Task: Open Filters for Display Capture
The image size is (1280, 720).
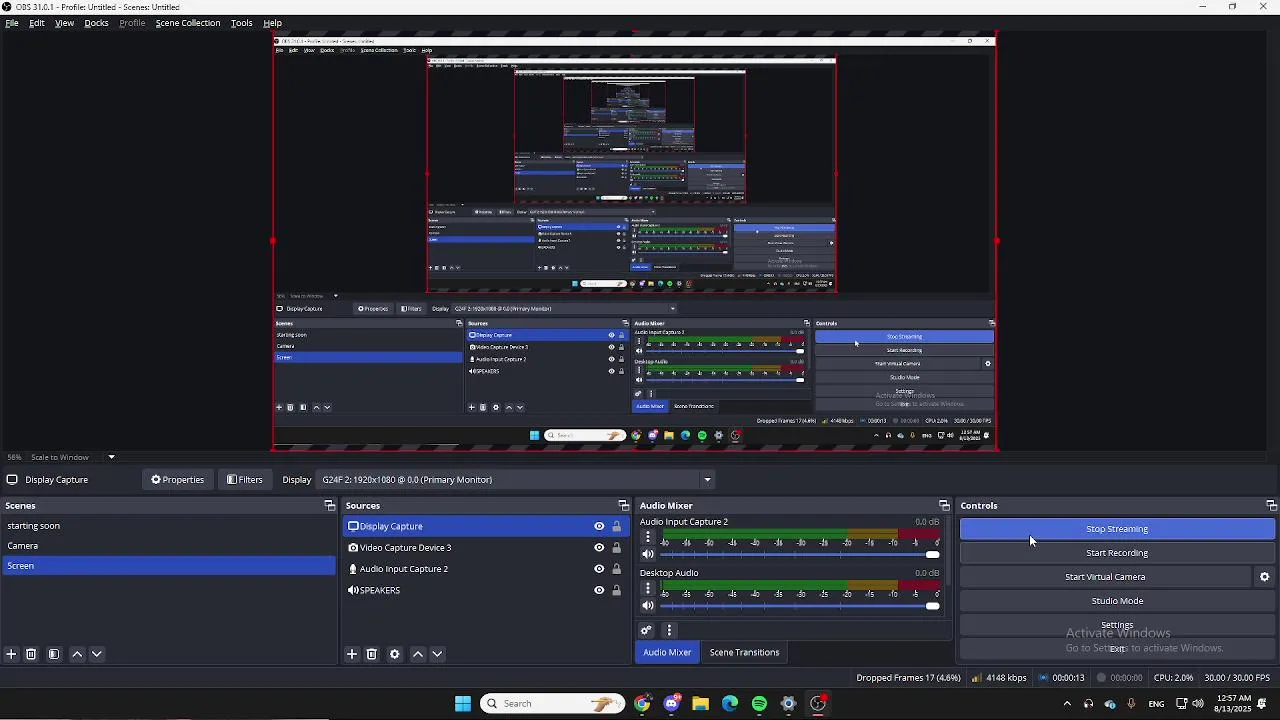Action: (245, 480)
